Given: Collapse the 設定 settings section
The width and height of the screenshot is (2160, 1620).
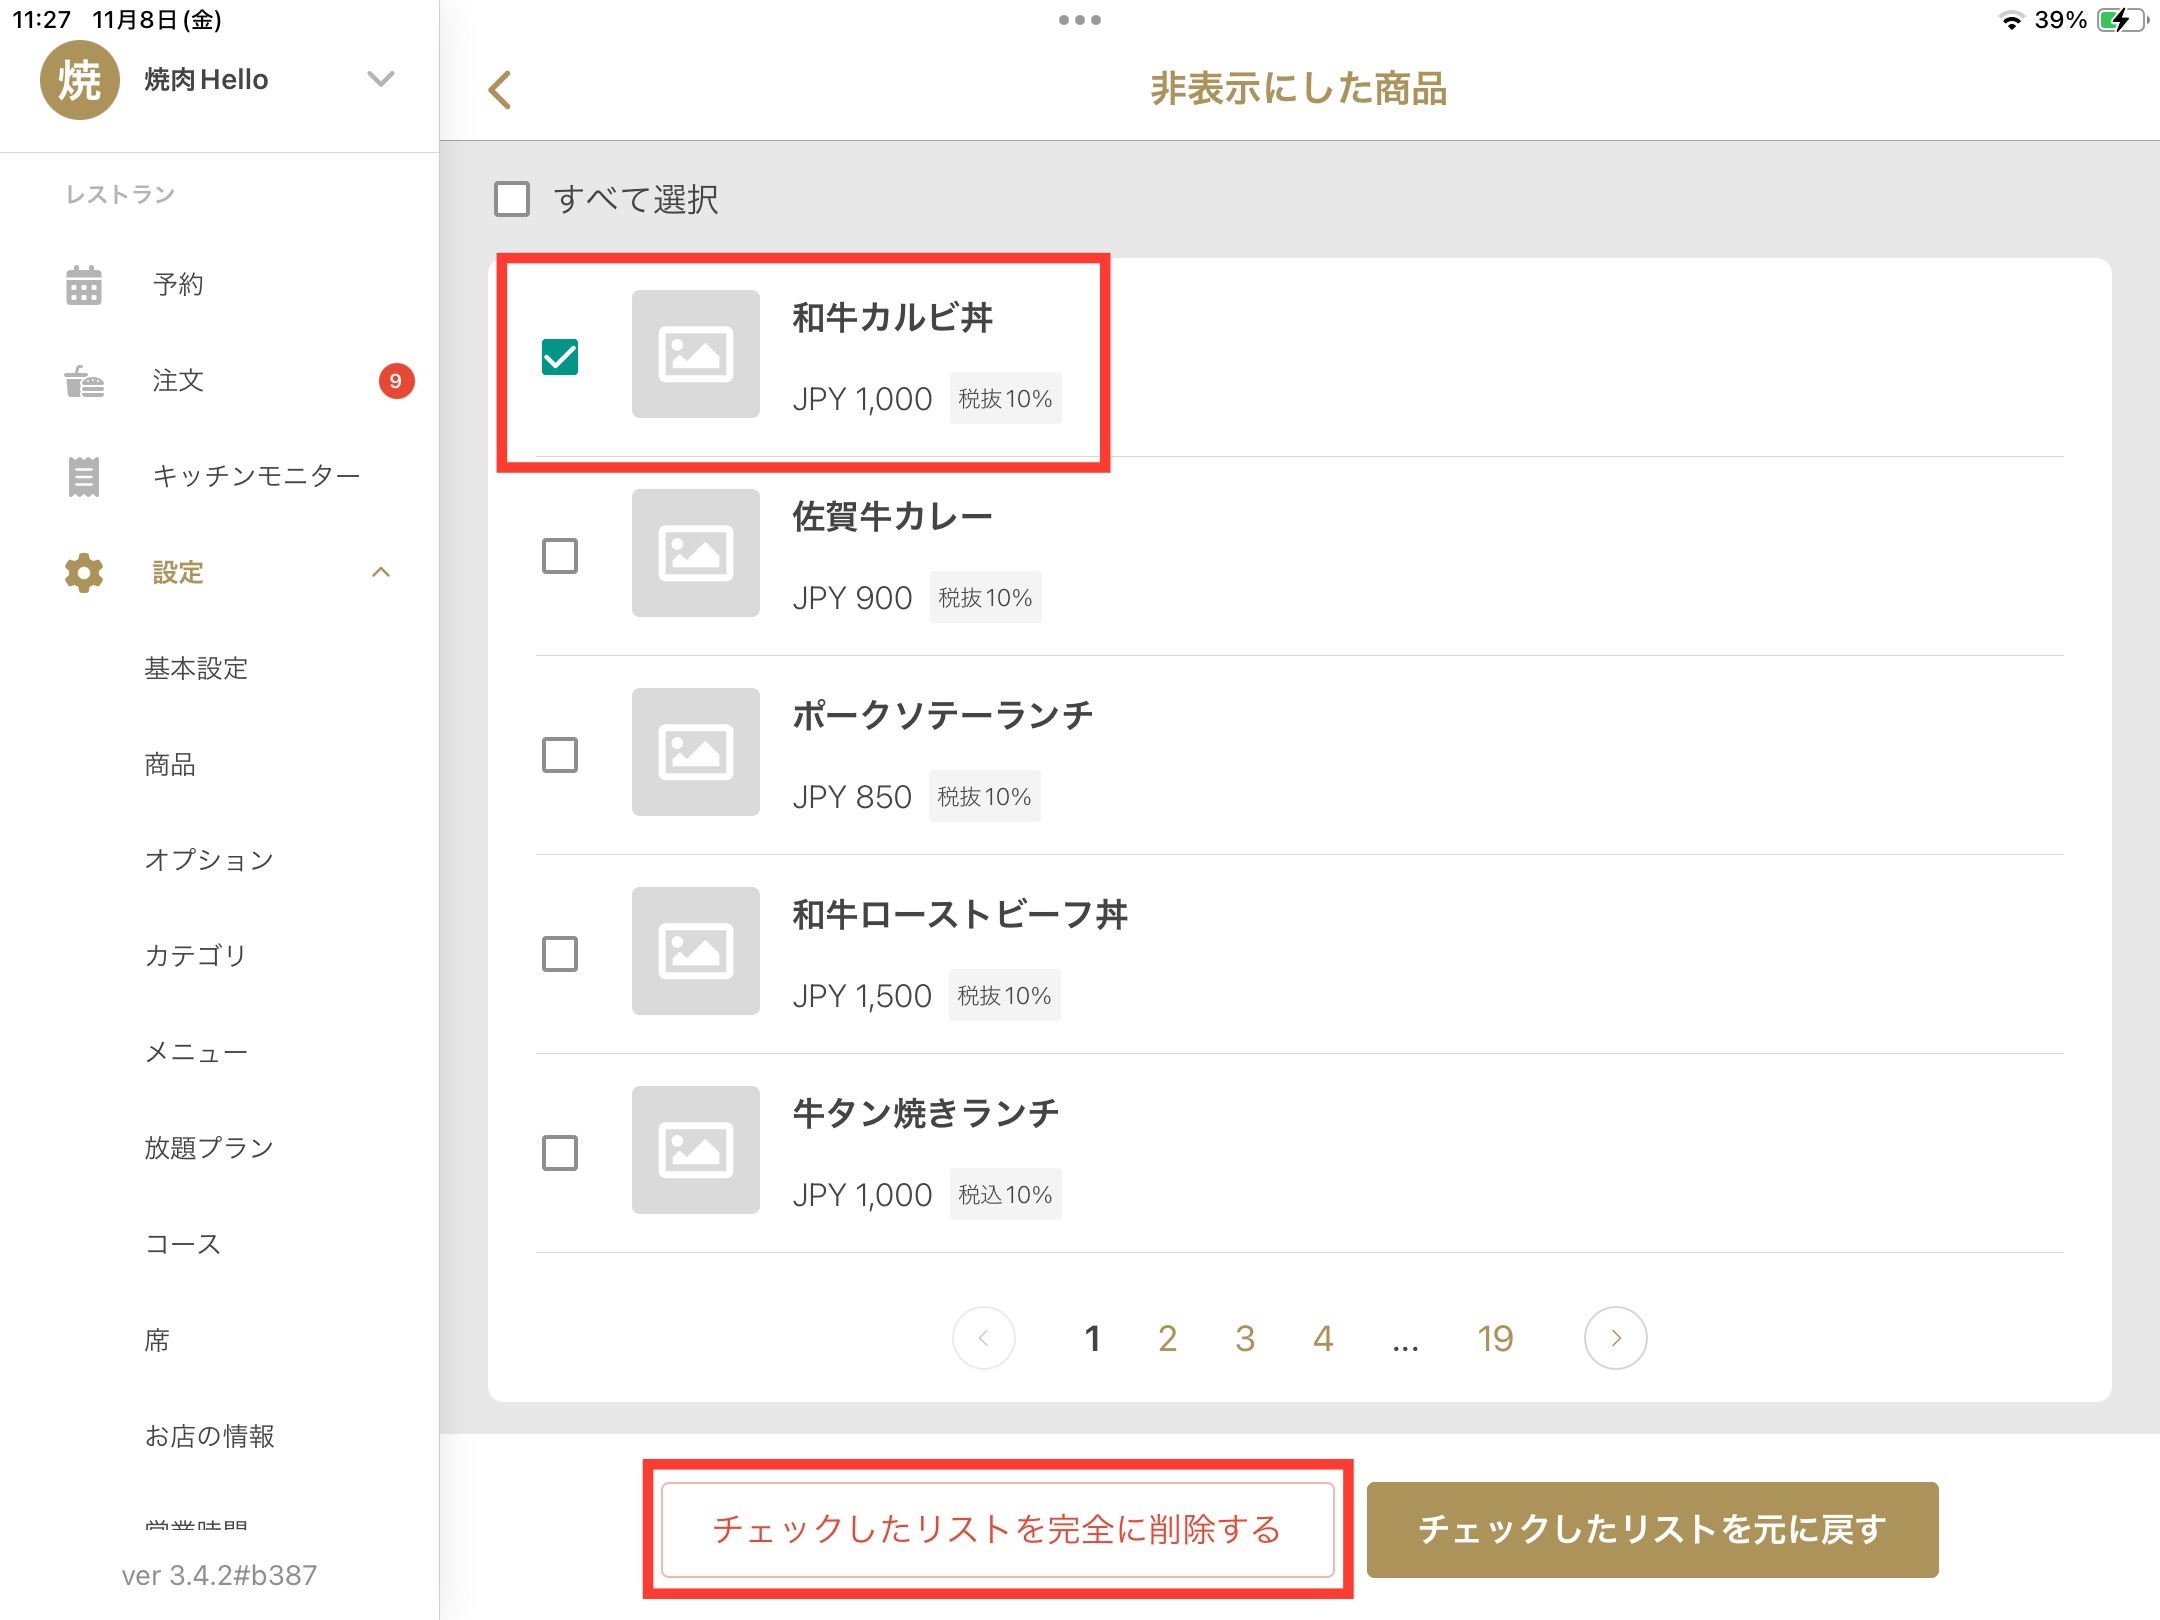Looking at the screenshot, I should 382,573.
